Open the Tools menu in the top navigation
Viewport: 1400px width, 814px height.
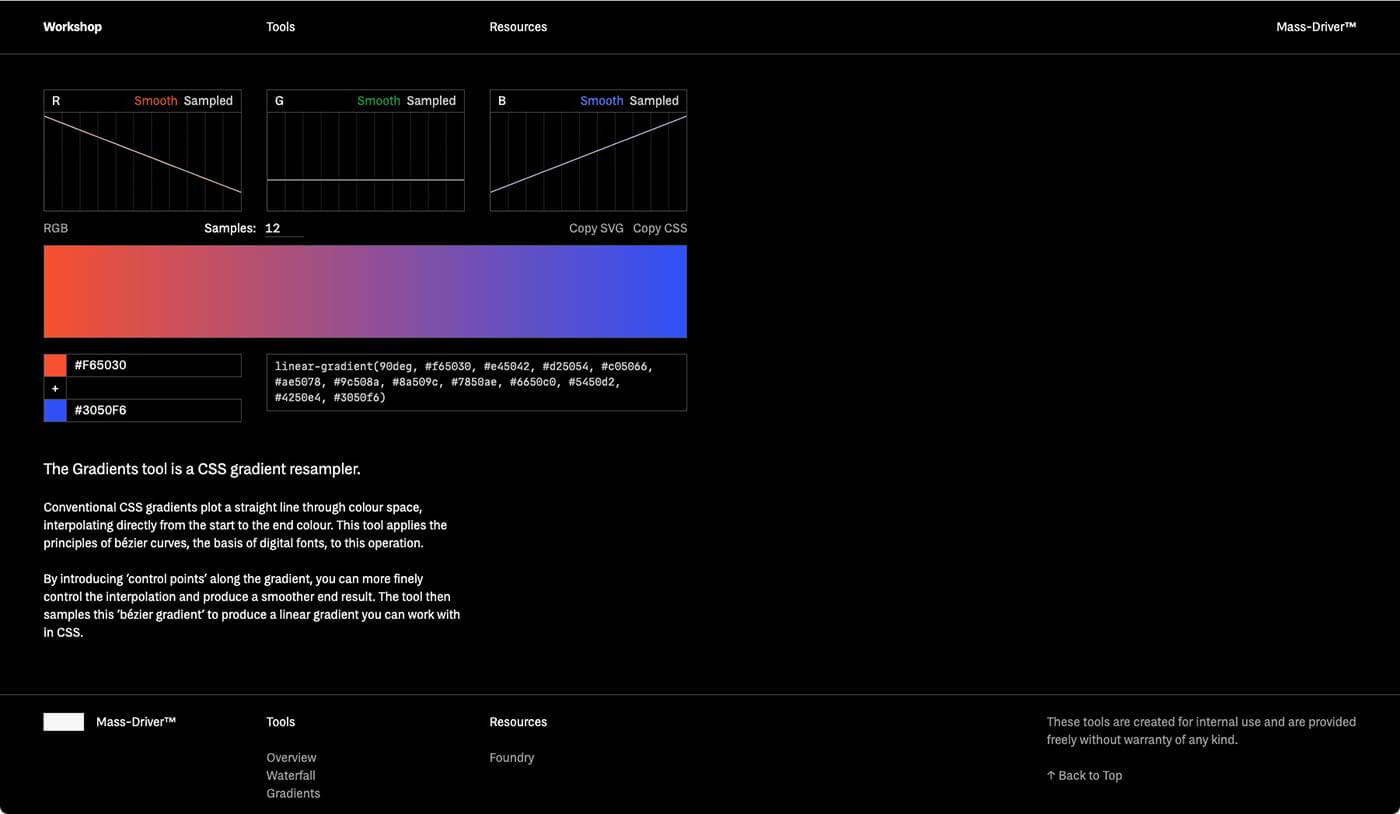(280, 27)
